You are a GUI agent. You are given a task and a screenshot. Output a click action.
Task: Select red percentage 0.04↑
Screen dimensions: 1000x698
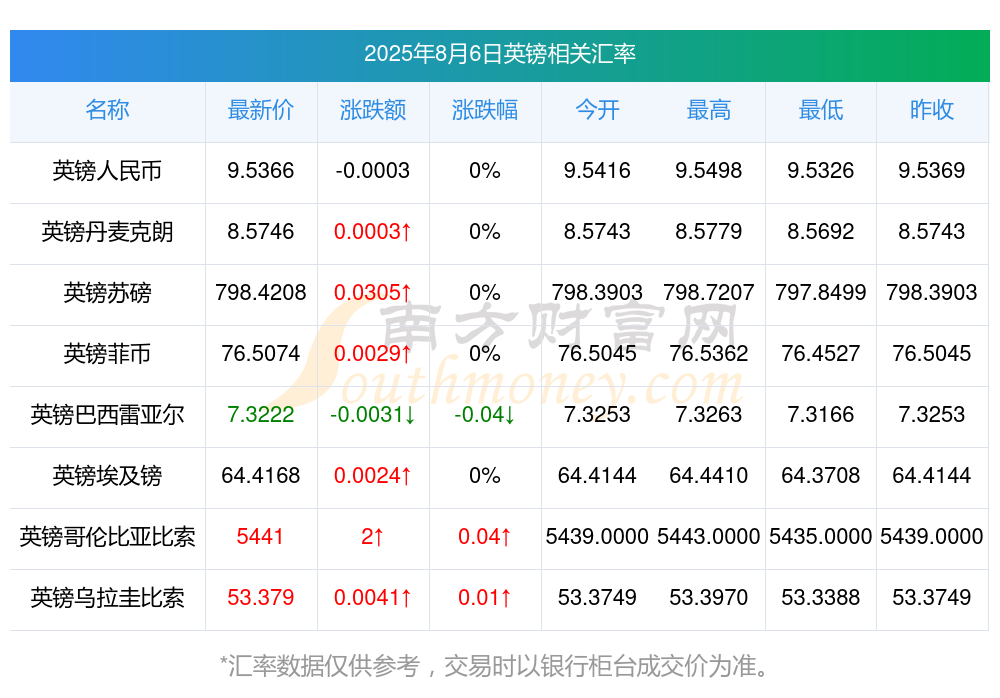(485, 537)
